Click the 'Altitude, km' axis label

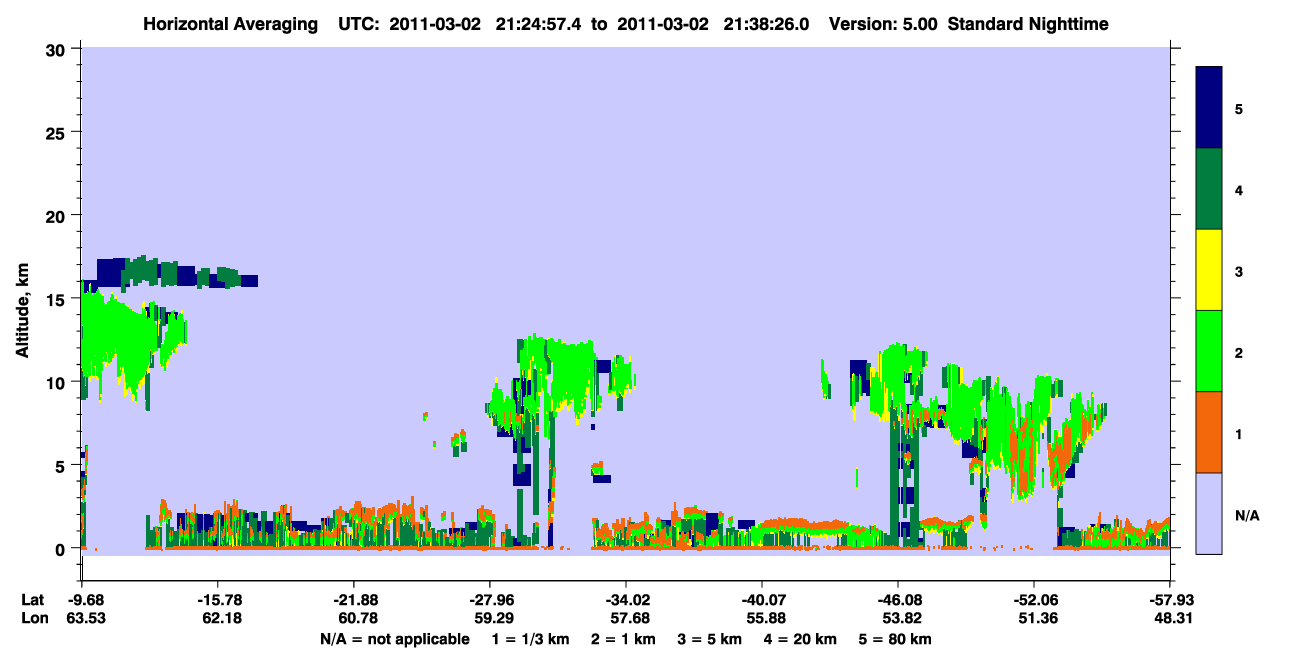coord(21,309)
